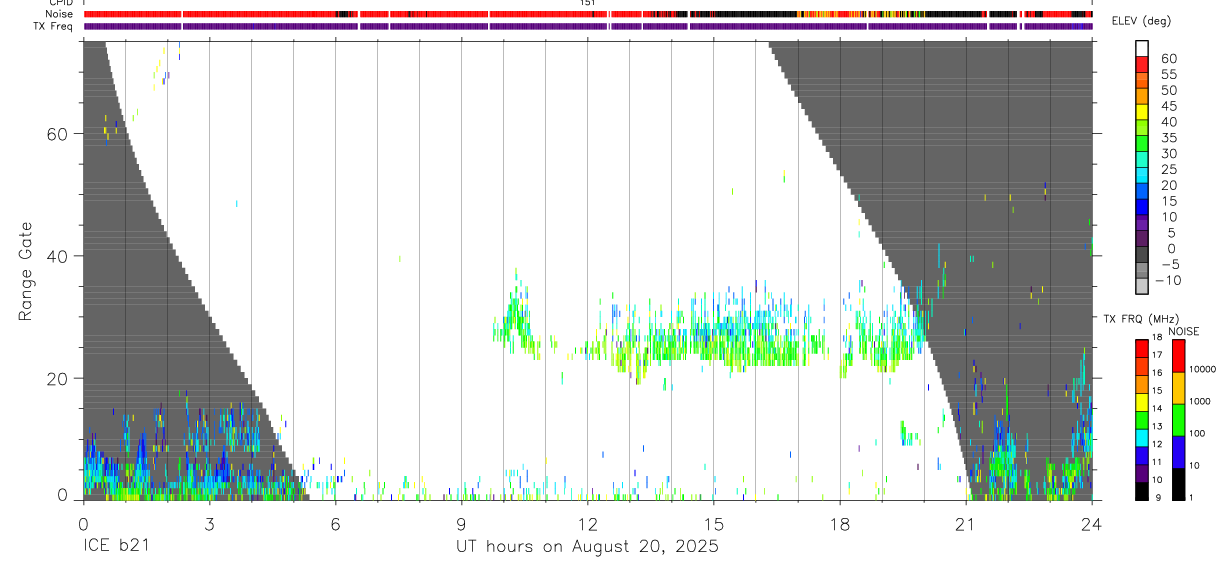1228x567 pixels.
Task: Click the '40' tick on the Range Gate axis
Action: [x=58, y=256]
